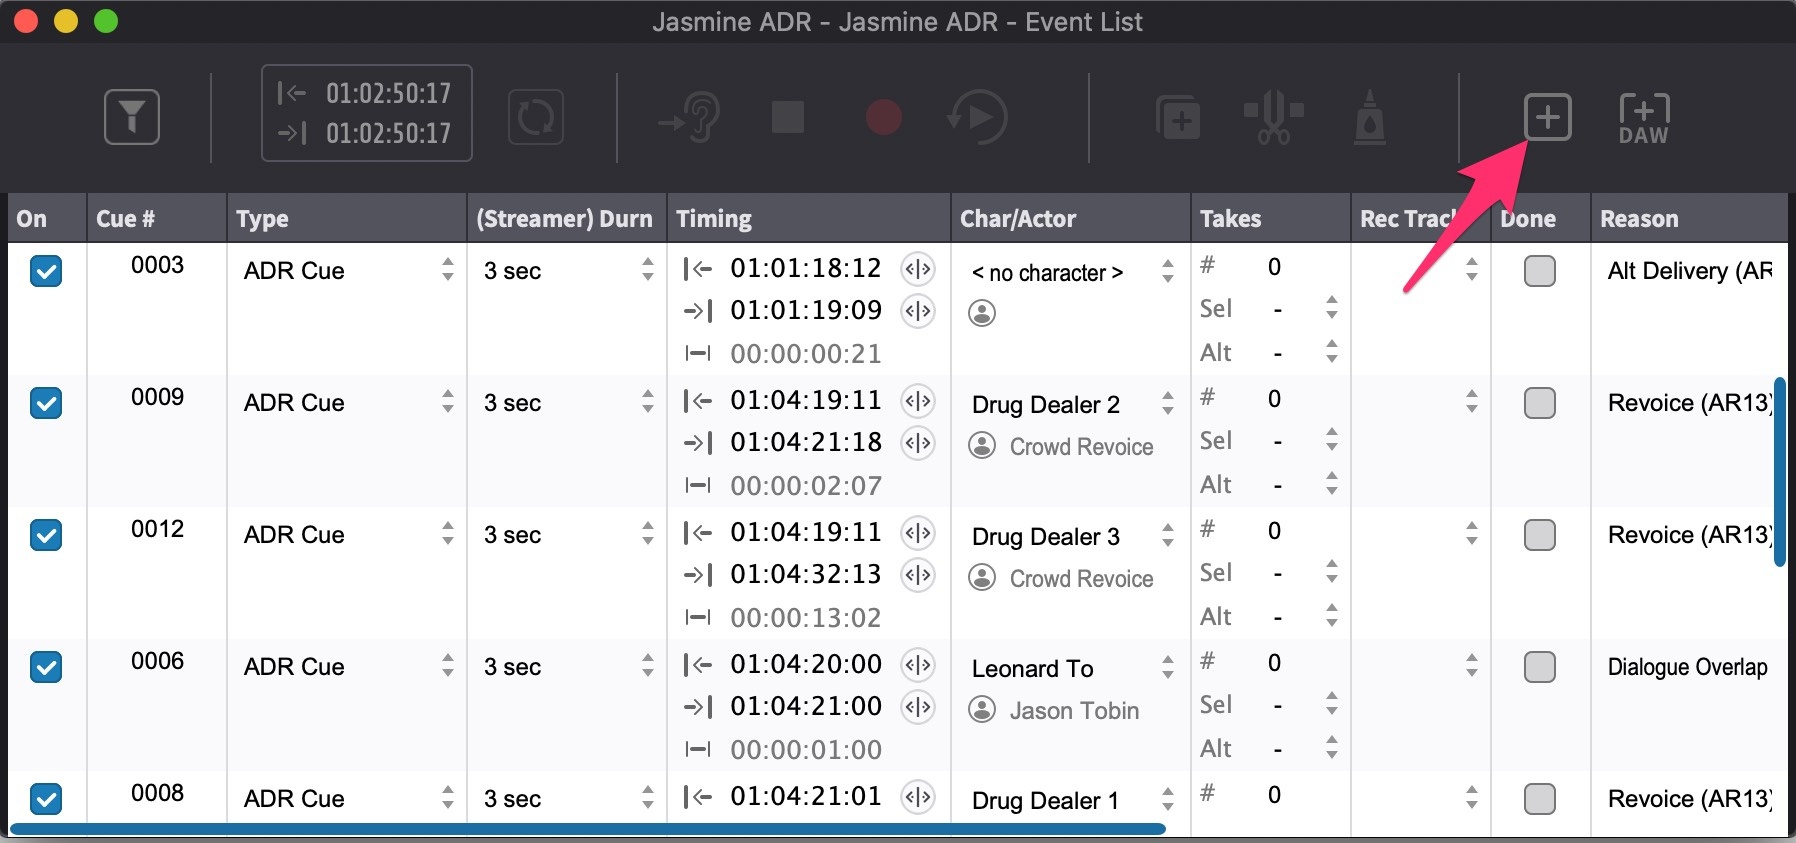Click the stop square button
Image resolution: width=1796 pixels, height=843 pixels.
click(x=788, y=117)
